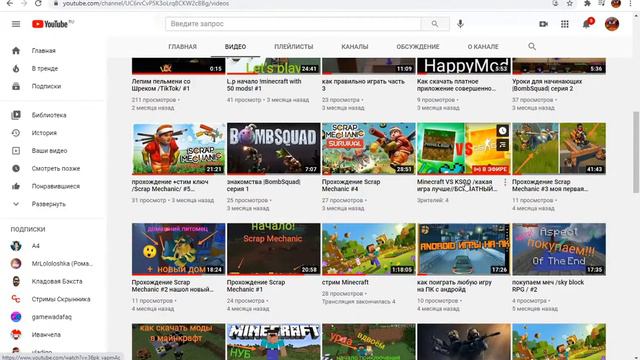This screenshot has width=640, height=360.
Task: Open покупаем меч sky block thumbnail
Action: click(559, 249)
